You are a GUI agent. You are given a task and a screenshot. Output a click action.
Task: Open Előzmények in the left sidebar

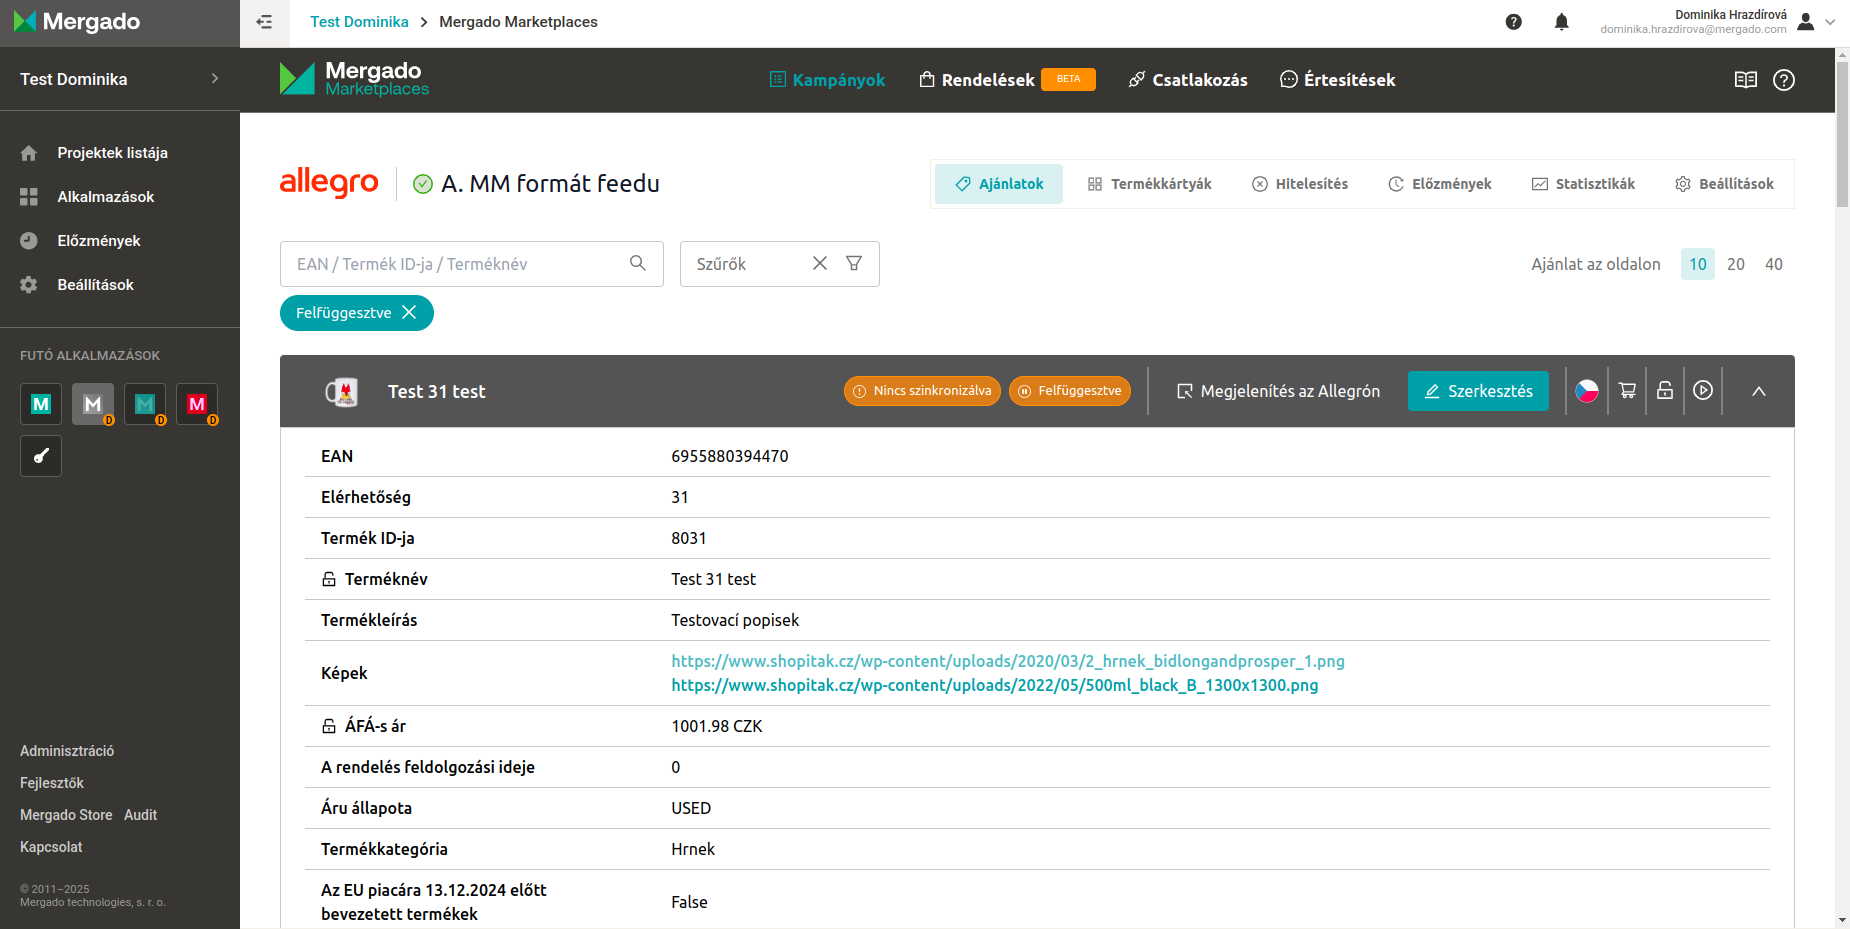pyautogui.click(x=99, y=241)
